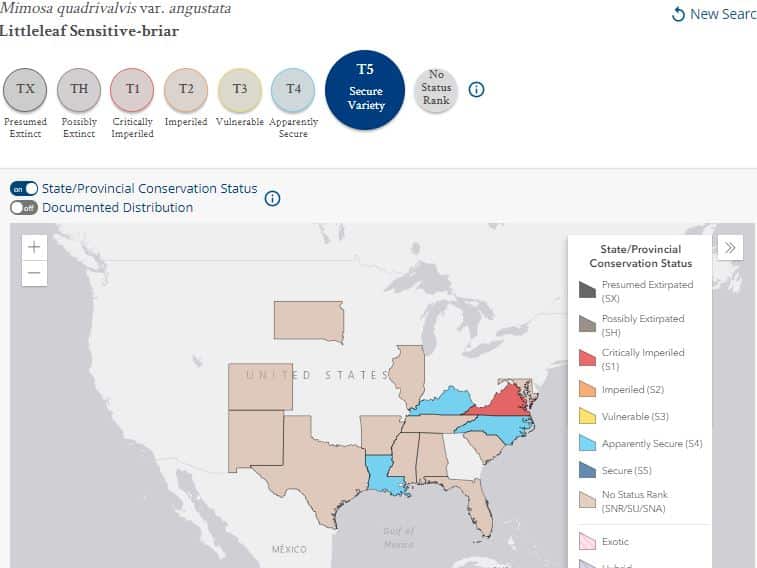Click the TH Possibly Extinct rank circle
The width and height of the screenshot is (757, 568).
coord(79,90)
